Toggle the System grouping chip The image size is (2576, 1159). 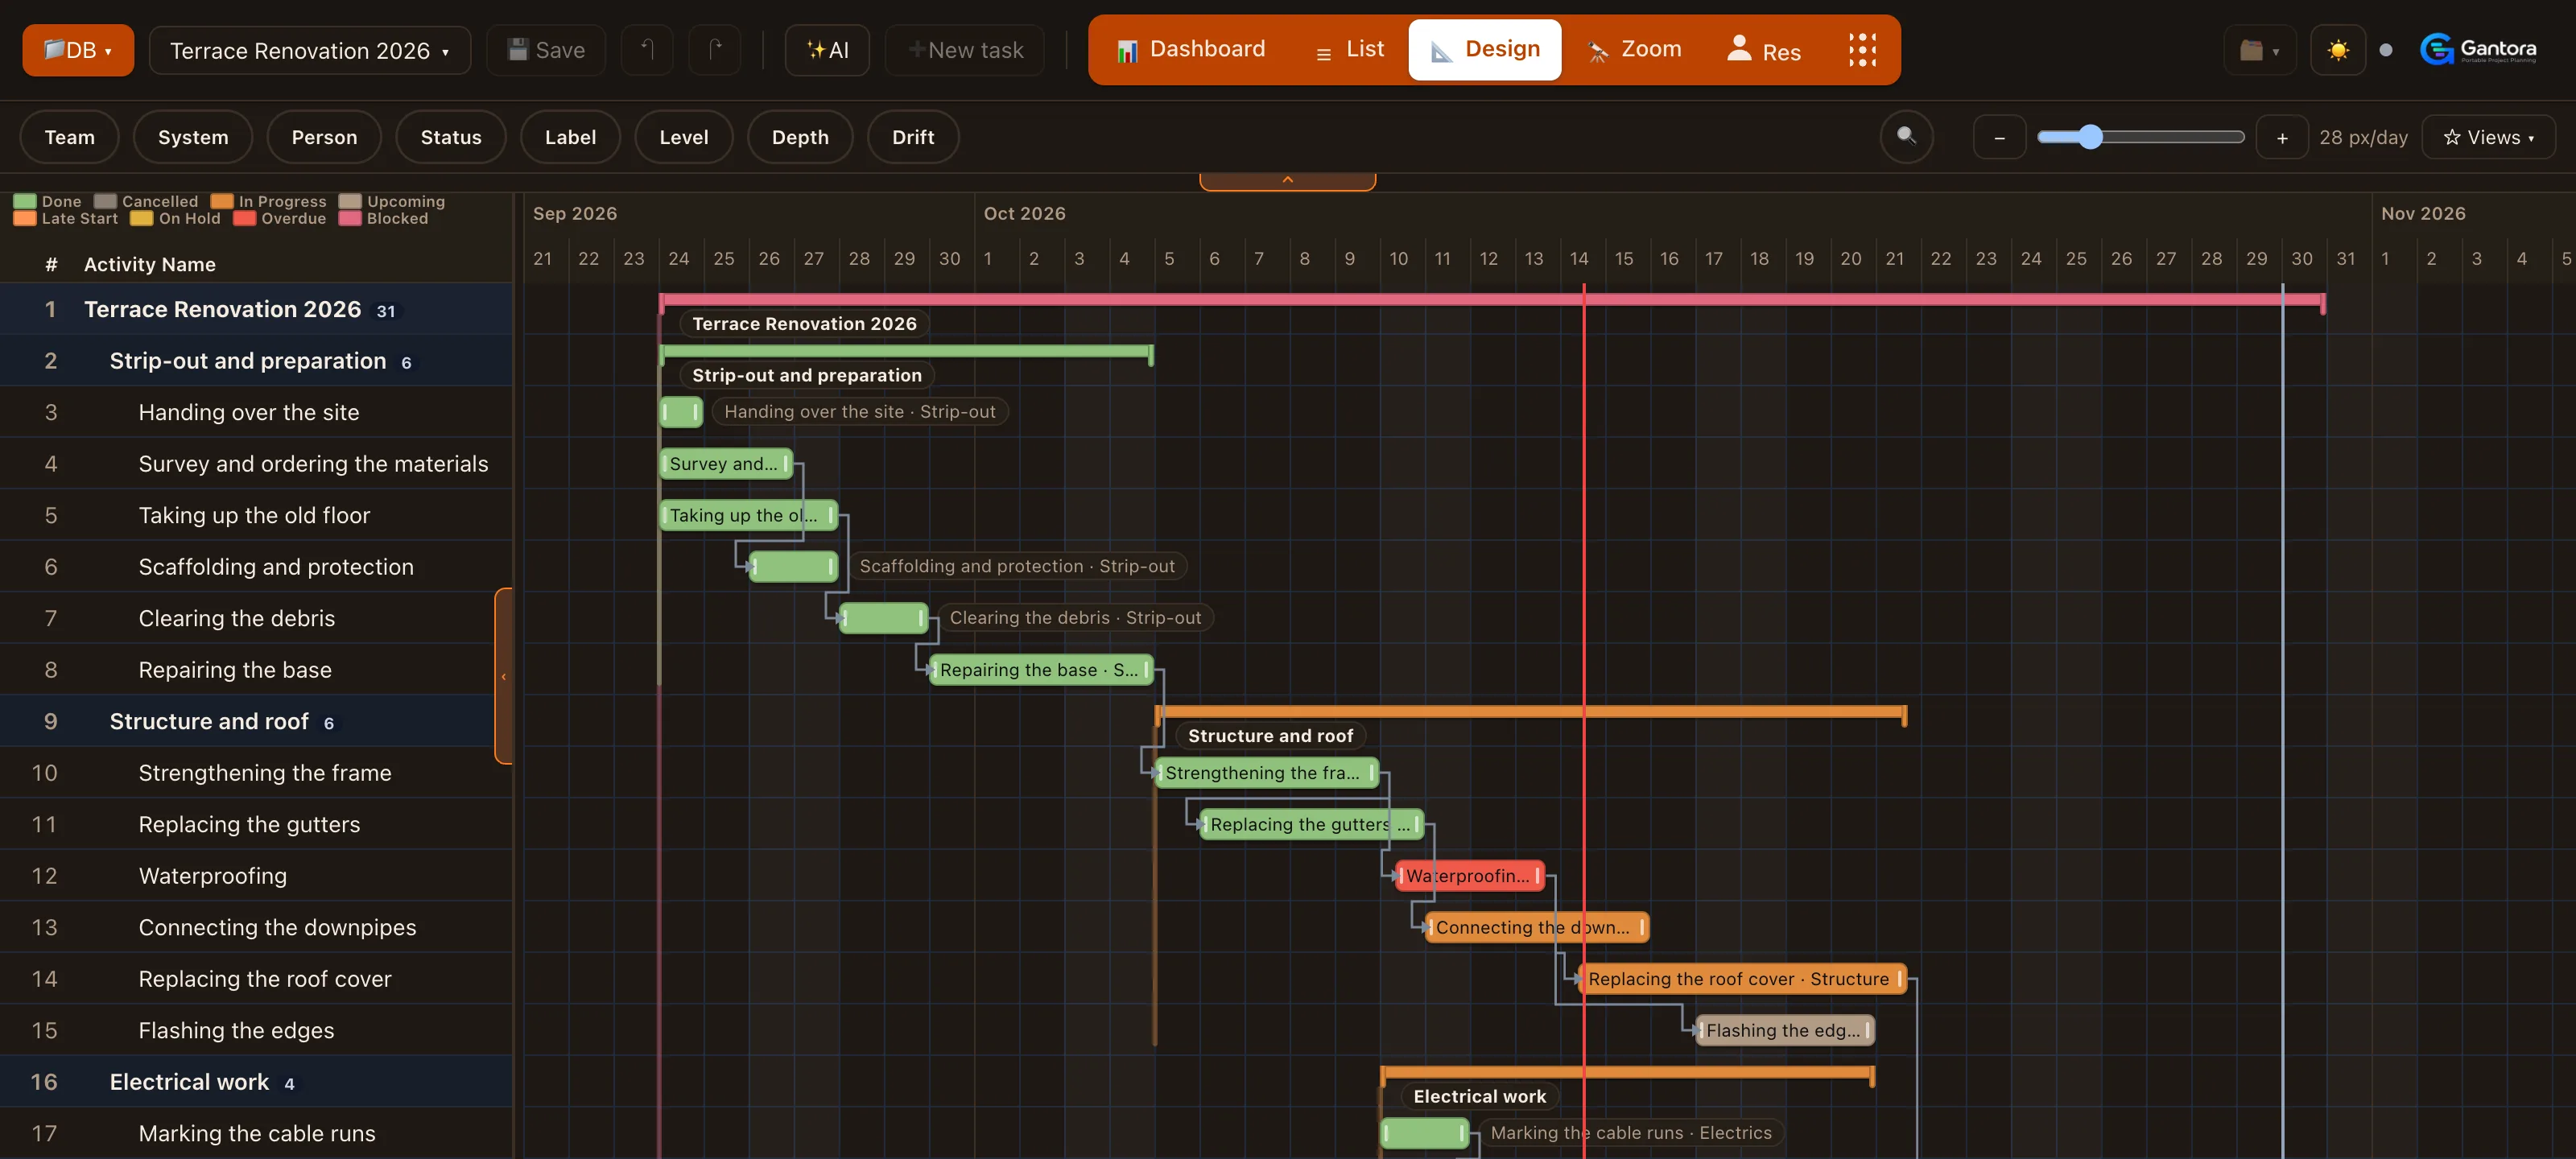[193, 137]
